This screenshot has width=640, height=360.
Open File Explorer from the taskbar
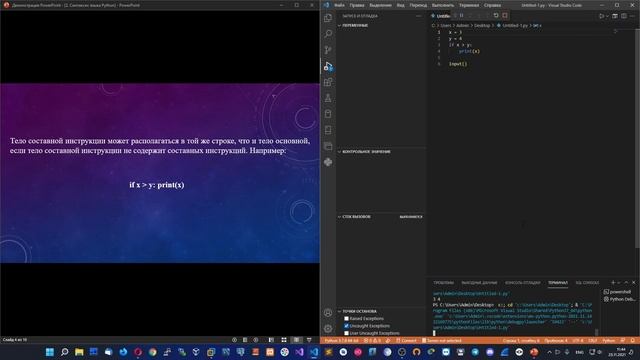coord(79,352)
